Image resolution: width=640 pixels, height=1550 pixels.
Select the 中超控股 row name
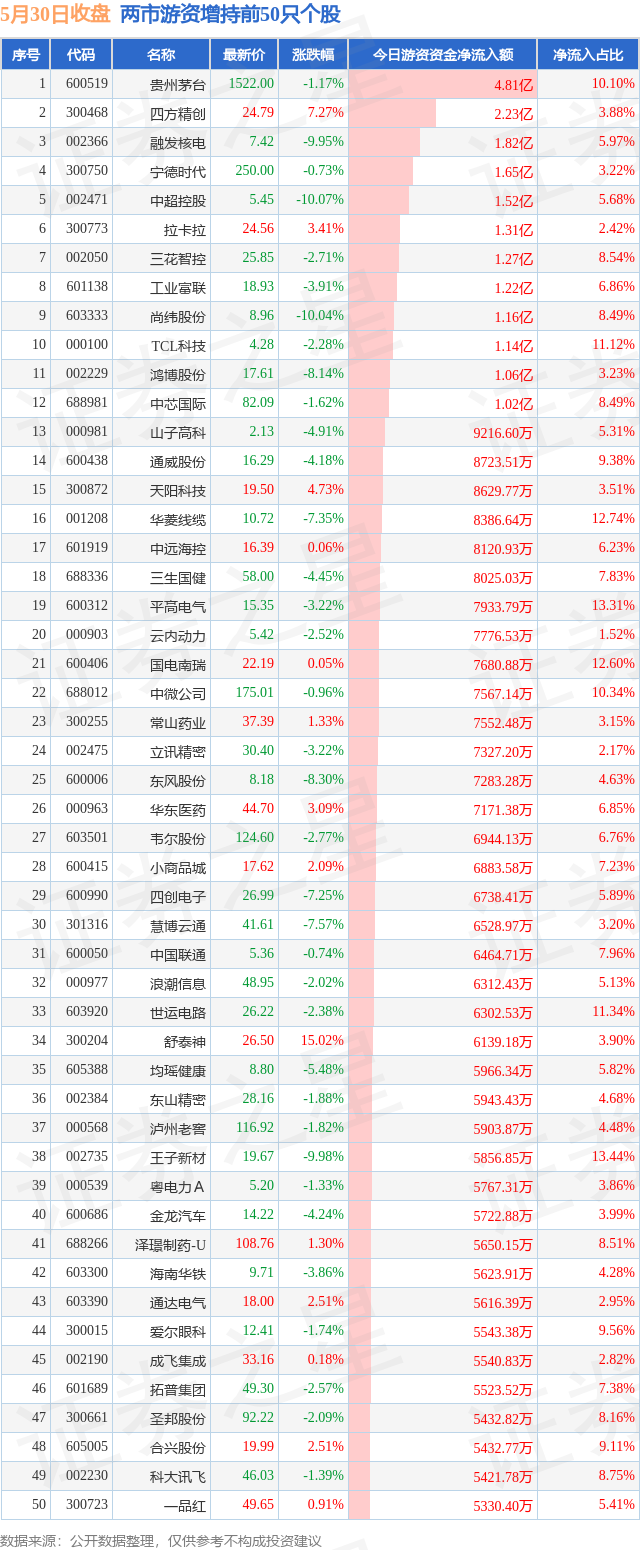tap(178, 201)
